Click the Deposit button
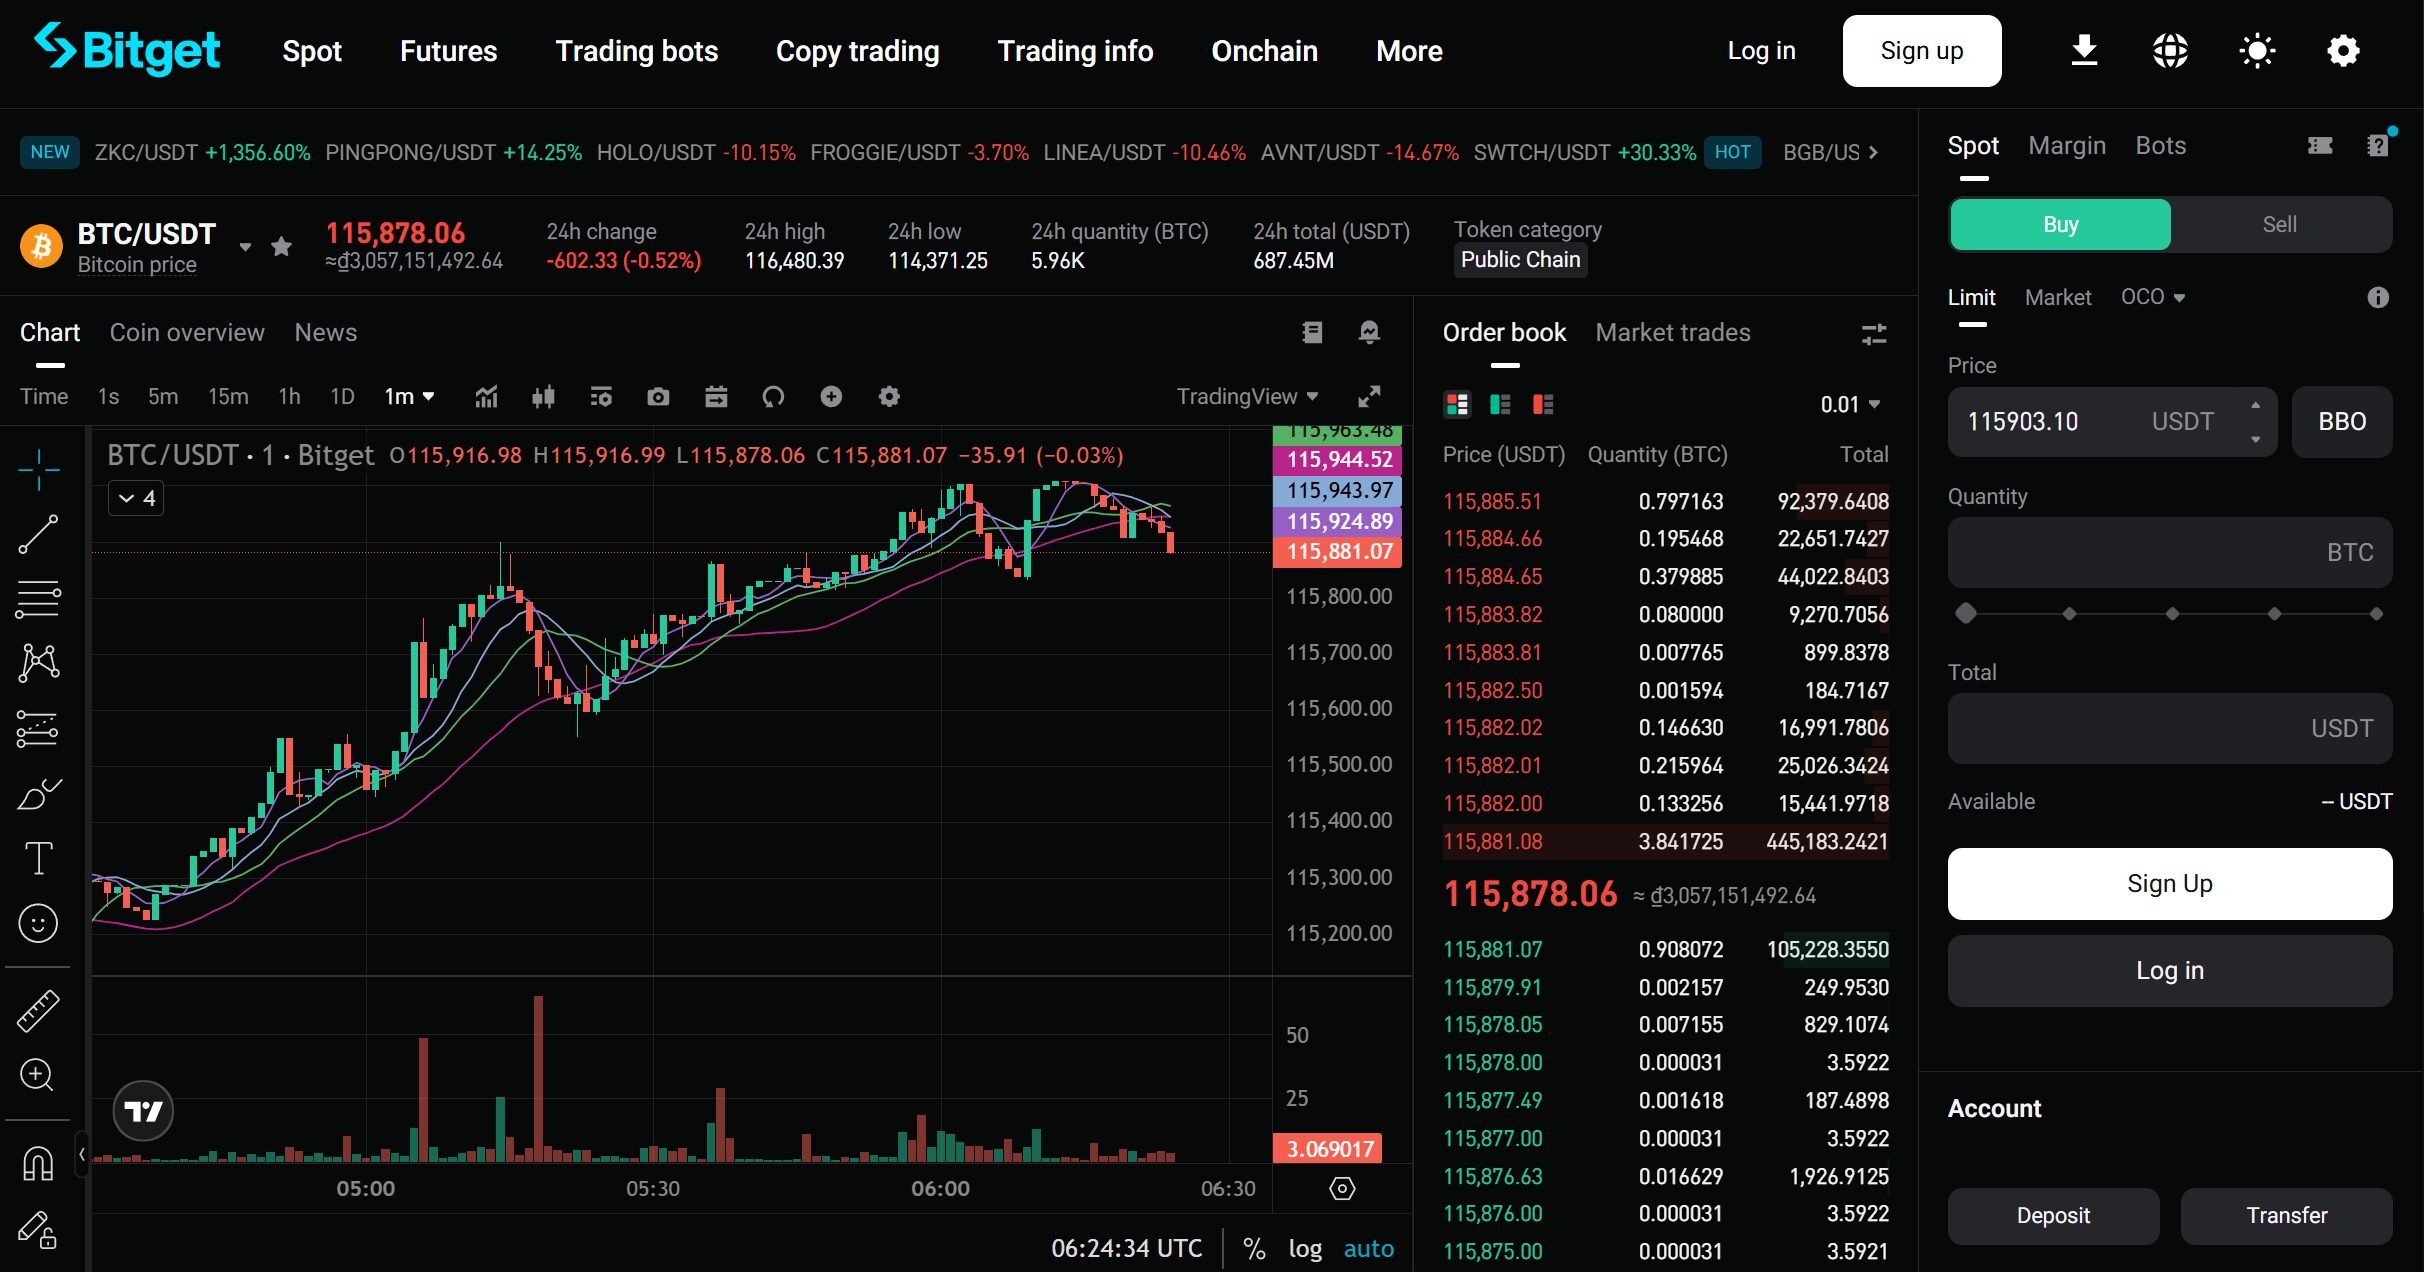 [2053, 1215]
